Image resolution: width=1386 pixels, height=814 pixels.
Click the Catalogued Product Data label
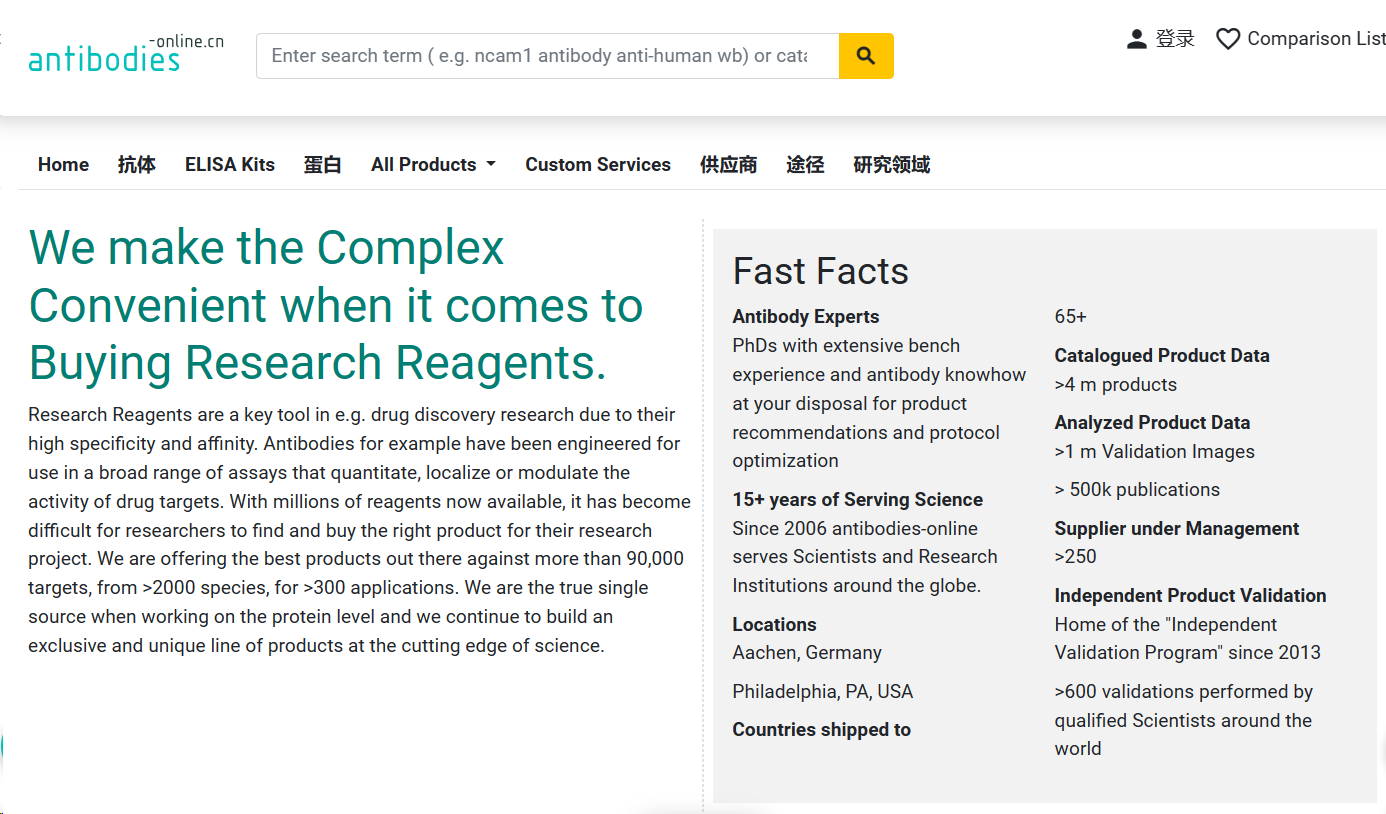[x=1162, y=356]
